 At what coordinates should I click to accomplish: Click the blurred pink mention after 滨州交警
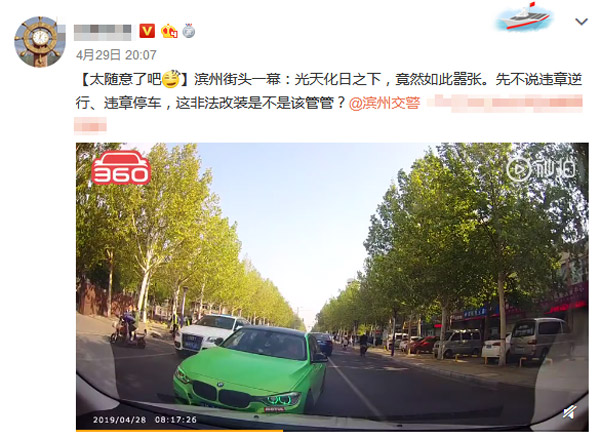click(504, 103)
